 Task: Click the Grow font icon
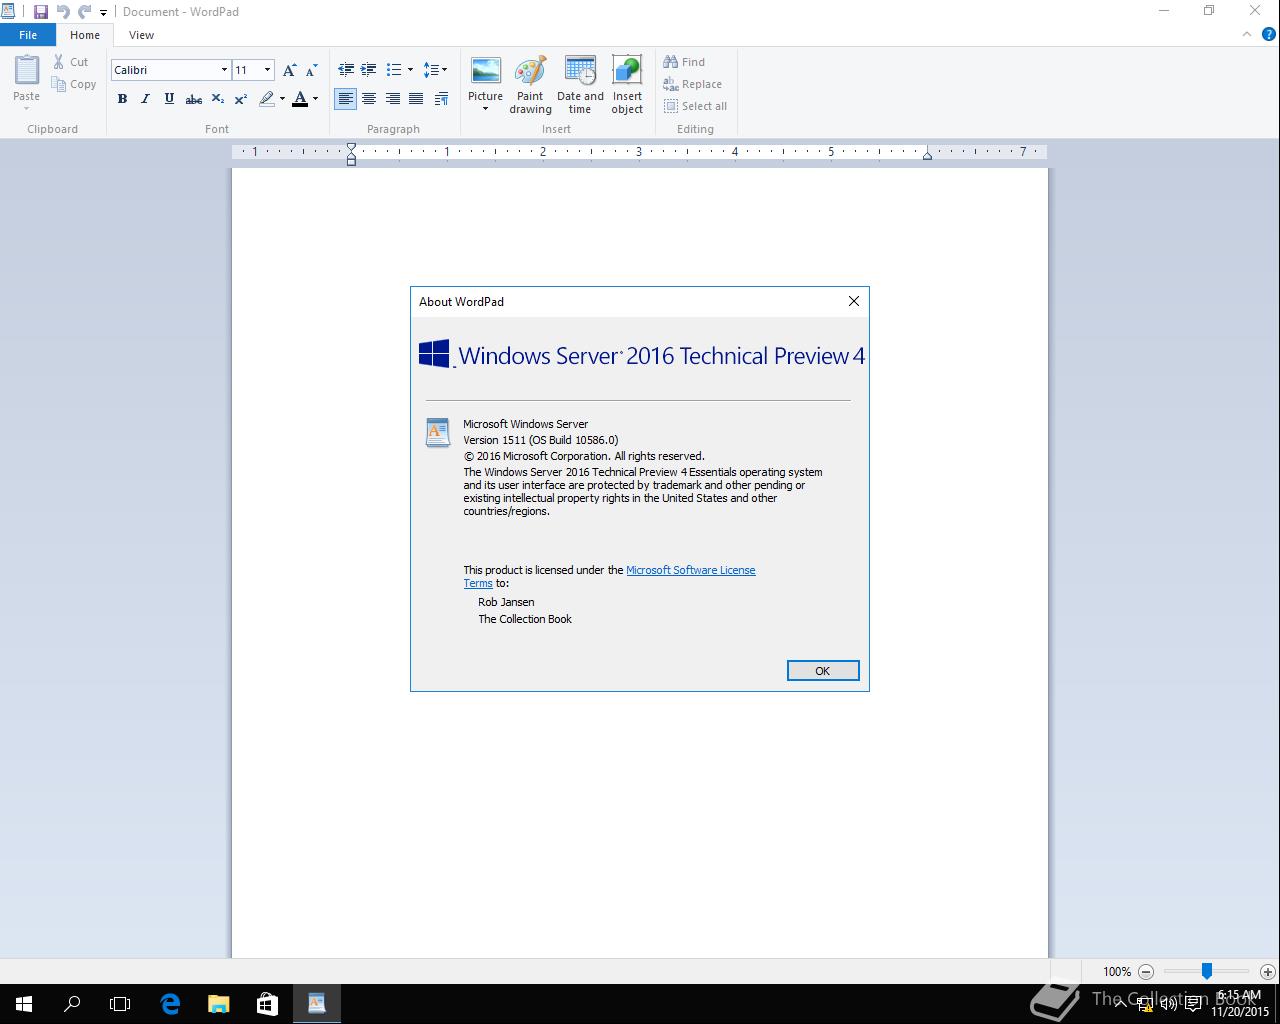coord(289,70)
